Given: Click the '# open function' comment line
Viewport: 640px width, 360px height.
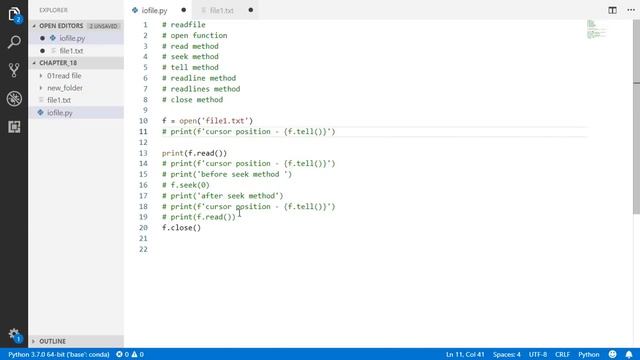Looking at the screenshot, I should click(195, 36).
